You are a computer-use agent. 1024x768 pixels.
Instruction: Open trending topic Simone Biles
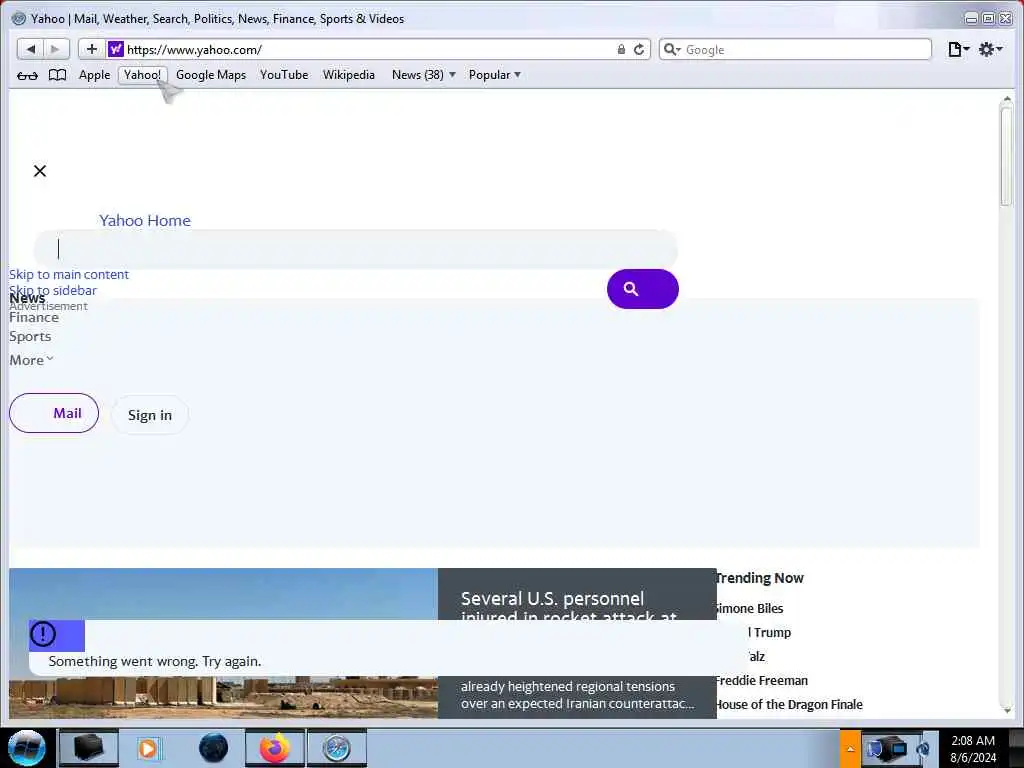(749, 609)
